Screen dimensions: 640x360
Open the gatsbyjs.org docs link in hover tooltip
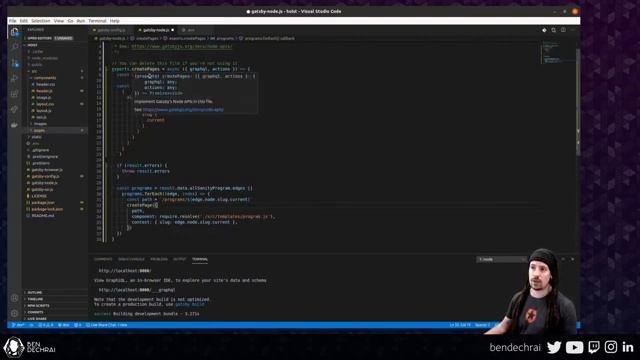(183, 109)
